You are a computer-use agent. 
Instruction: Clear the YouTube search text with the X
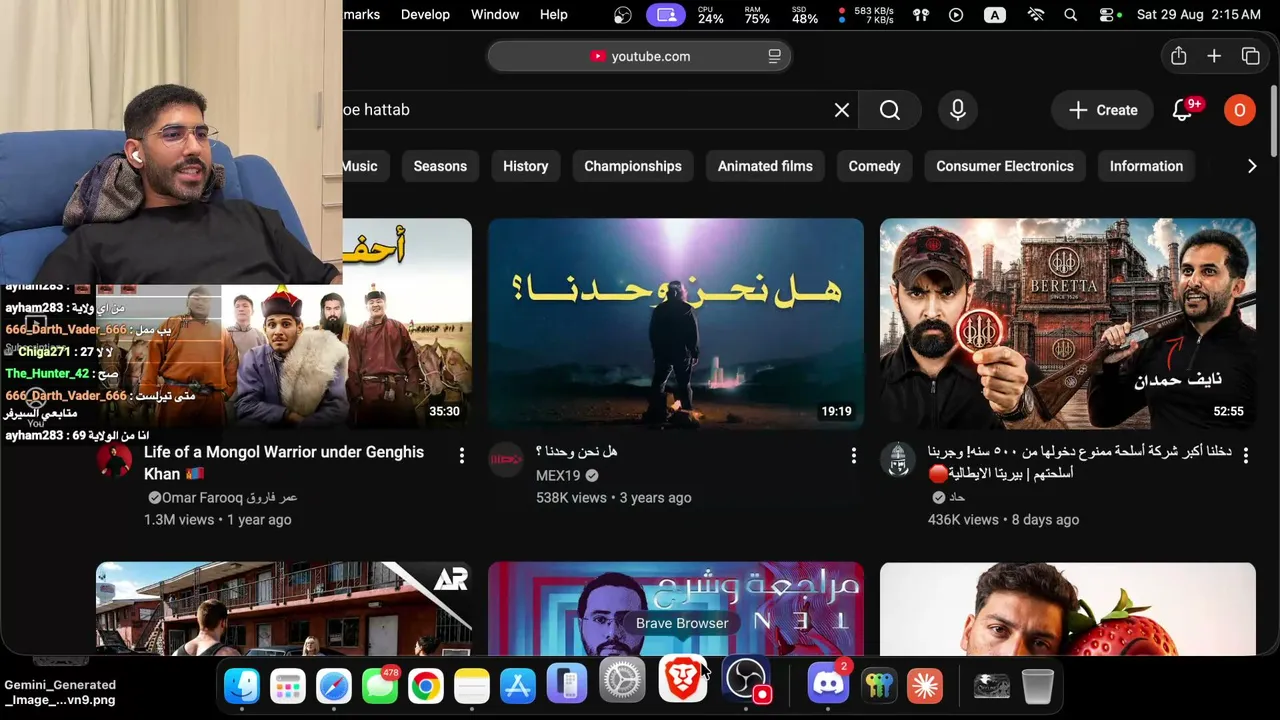842,110
